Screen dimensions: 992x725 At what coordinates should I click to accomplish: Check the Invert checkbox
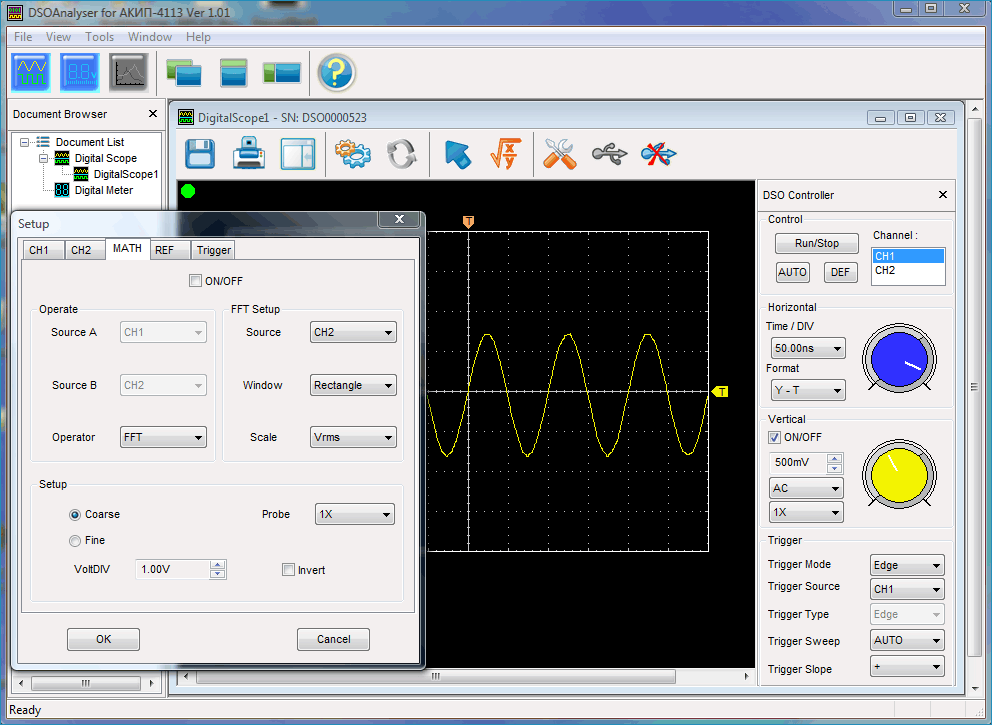pyautogui.click(x=290, y=570)
